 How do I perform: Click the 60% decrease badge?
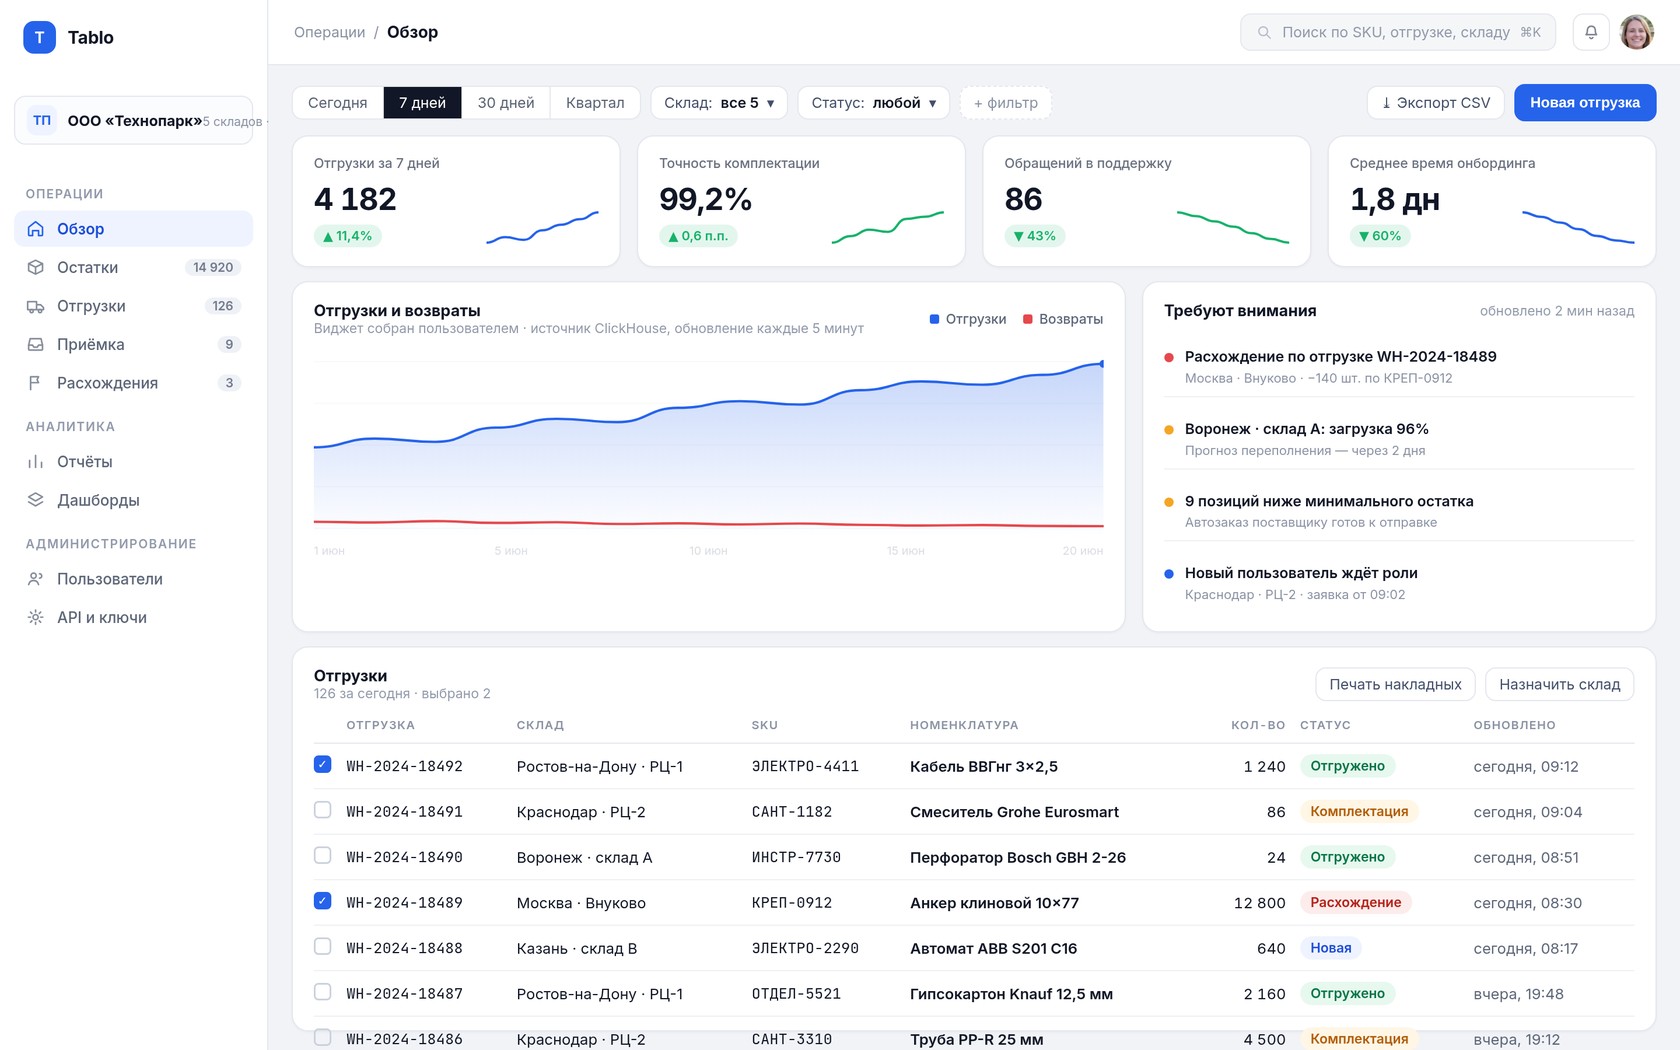tap(1380, 236)
